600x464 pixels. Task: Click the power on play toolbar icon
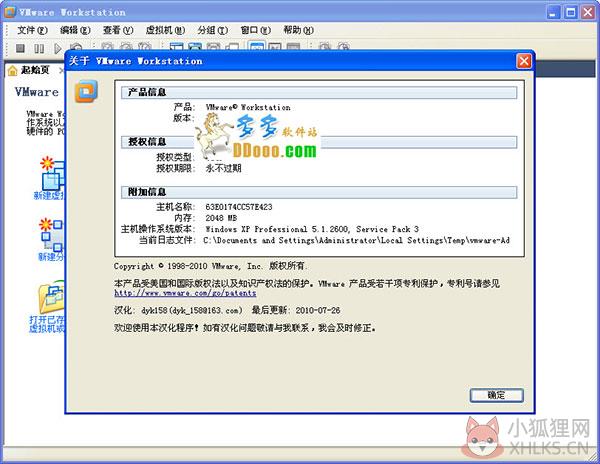point(57,49)
